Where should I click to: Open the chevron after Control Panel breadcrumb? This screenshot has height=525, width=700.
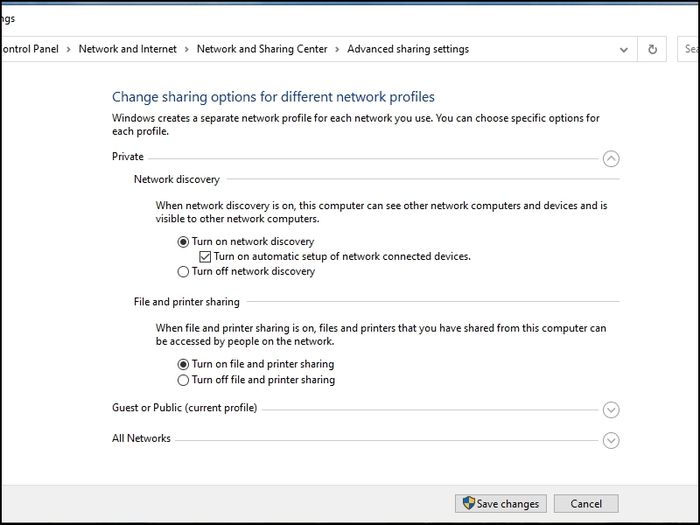click(69, 50)
